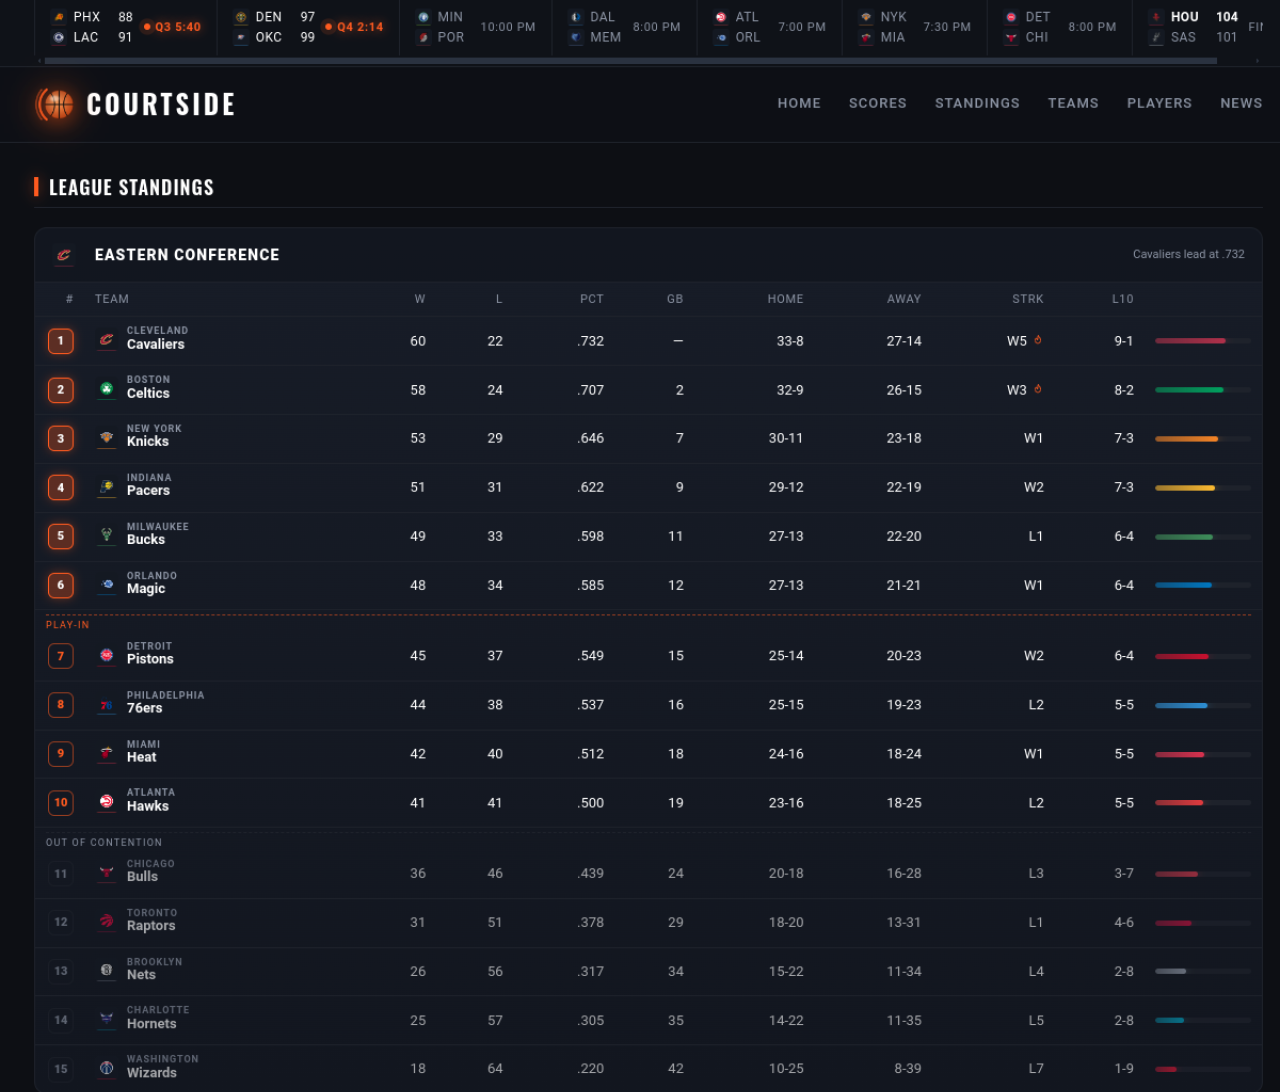The height and width of the screenshot is (1092, 1280).
Task: Open the Home navigation item
Action: (799, 103)
